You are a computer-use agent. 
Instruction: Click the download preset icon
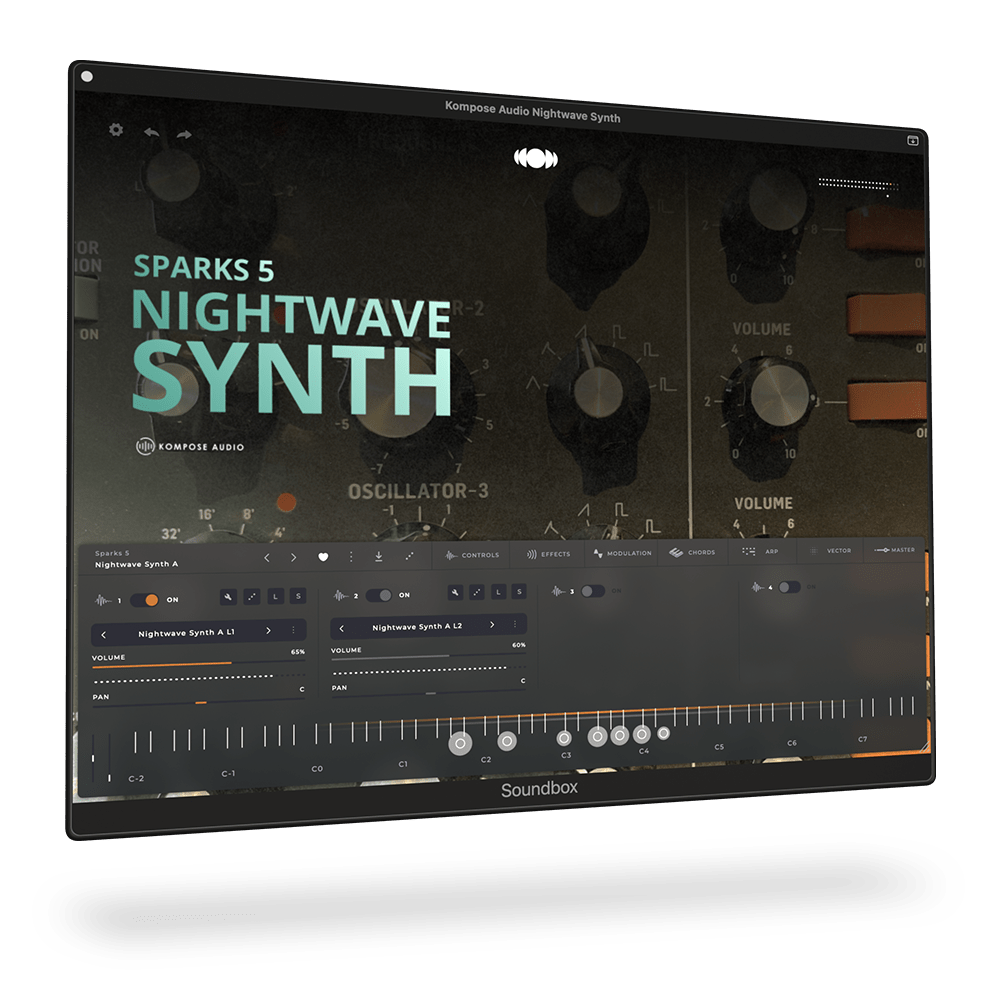coord(378,554)
